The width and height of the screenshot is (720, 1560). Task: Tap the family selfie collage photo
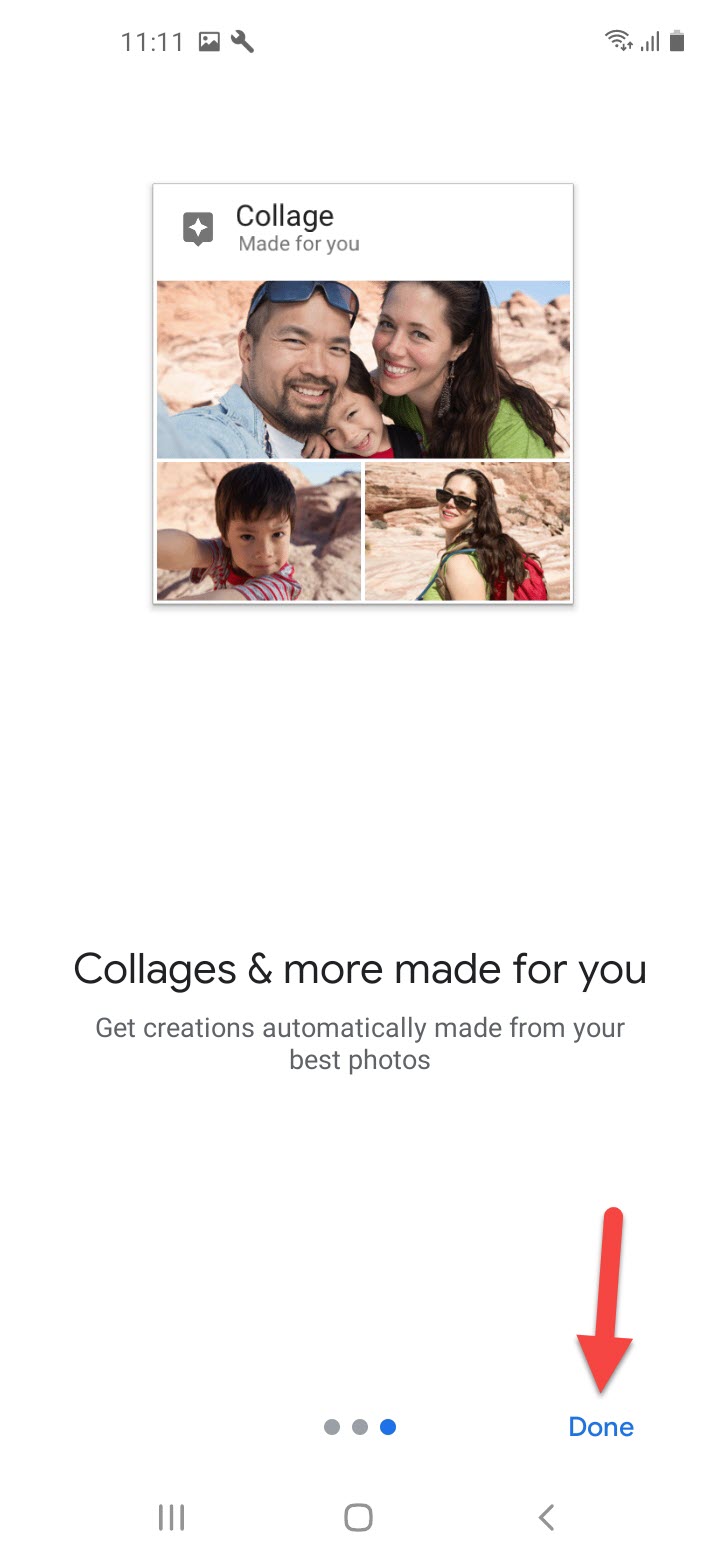pos(363,369)
